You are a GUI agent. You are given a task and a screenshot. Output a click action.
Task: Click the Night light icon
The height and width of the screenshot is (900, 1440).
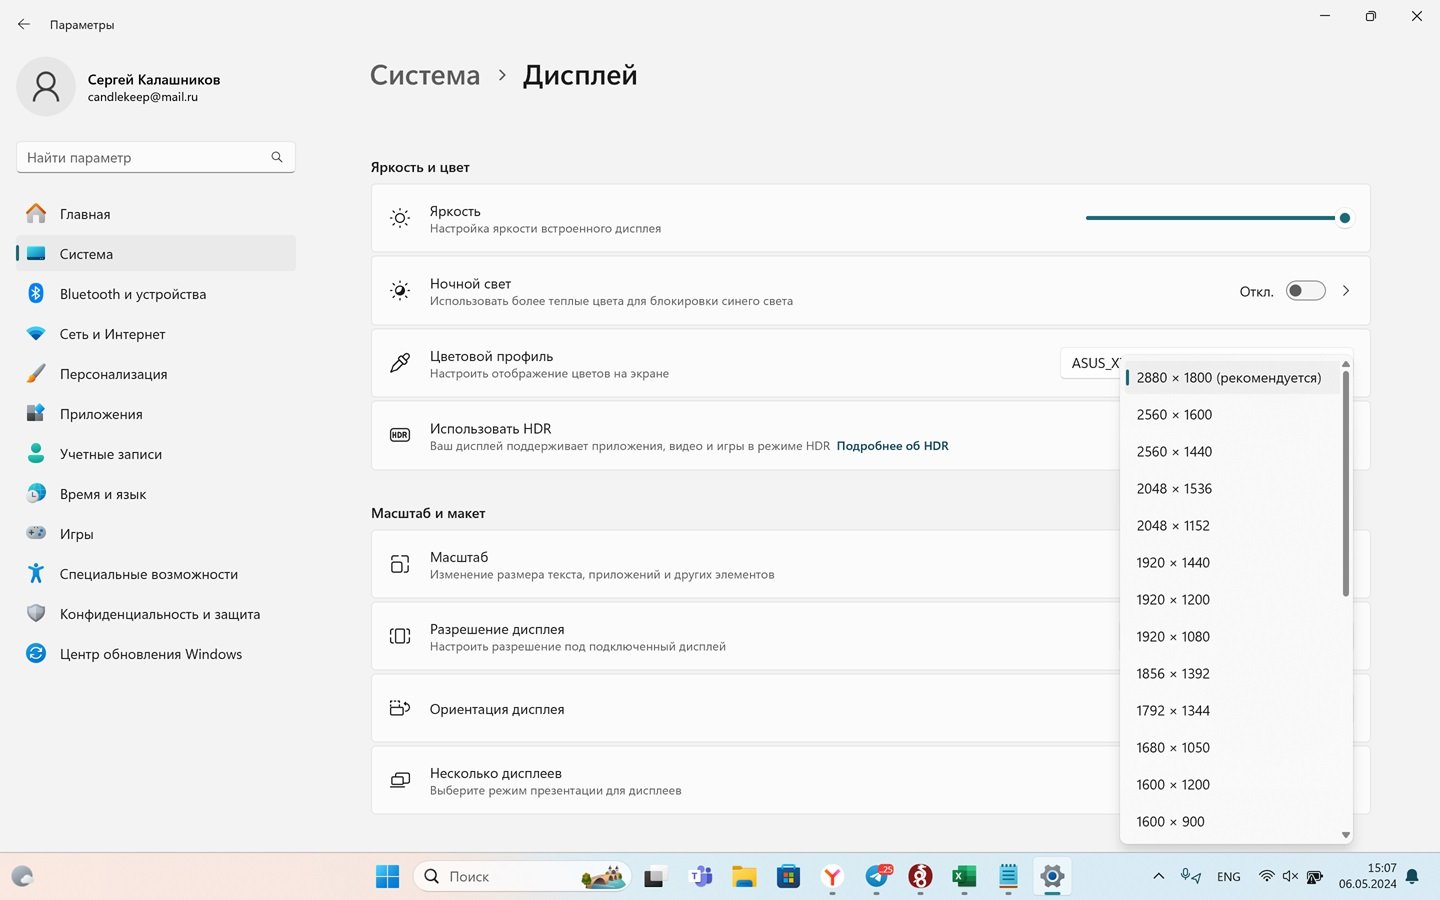tap(400, 291)
